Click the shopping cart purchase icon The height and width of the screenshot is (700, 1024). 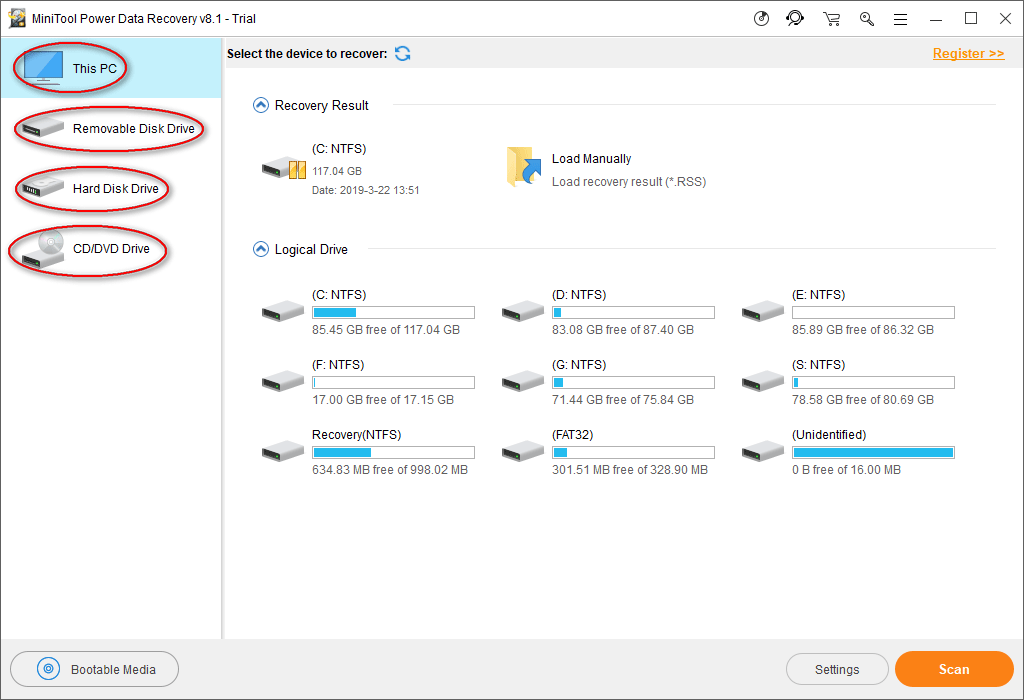click(831, 18)
